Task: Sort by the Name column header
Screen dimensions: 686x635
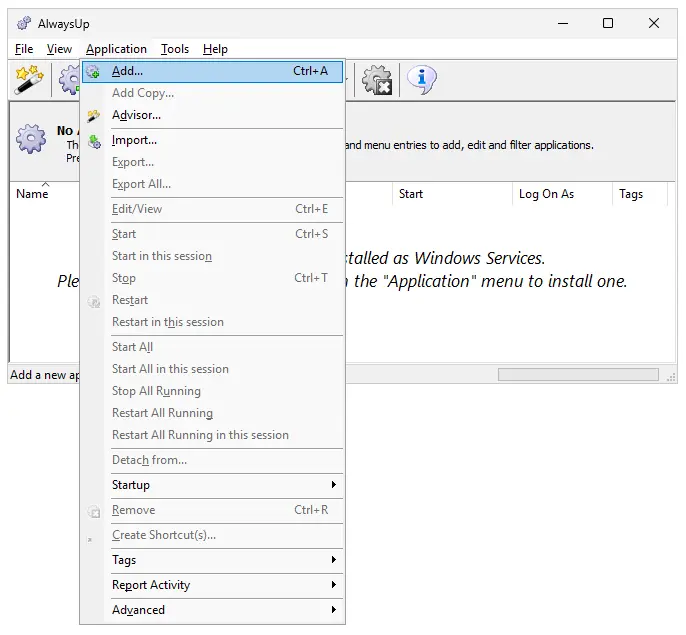Action: pyautogui.click(x=32, y=195)
